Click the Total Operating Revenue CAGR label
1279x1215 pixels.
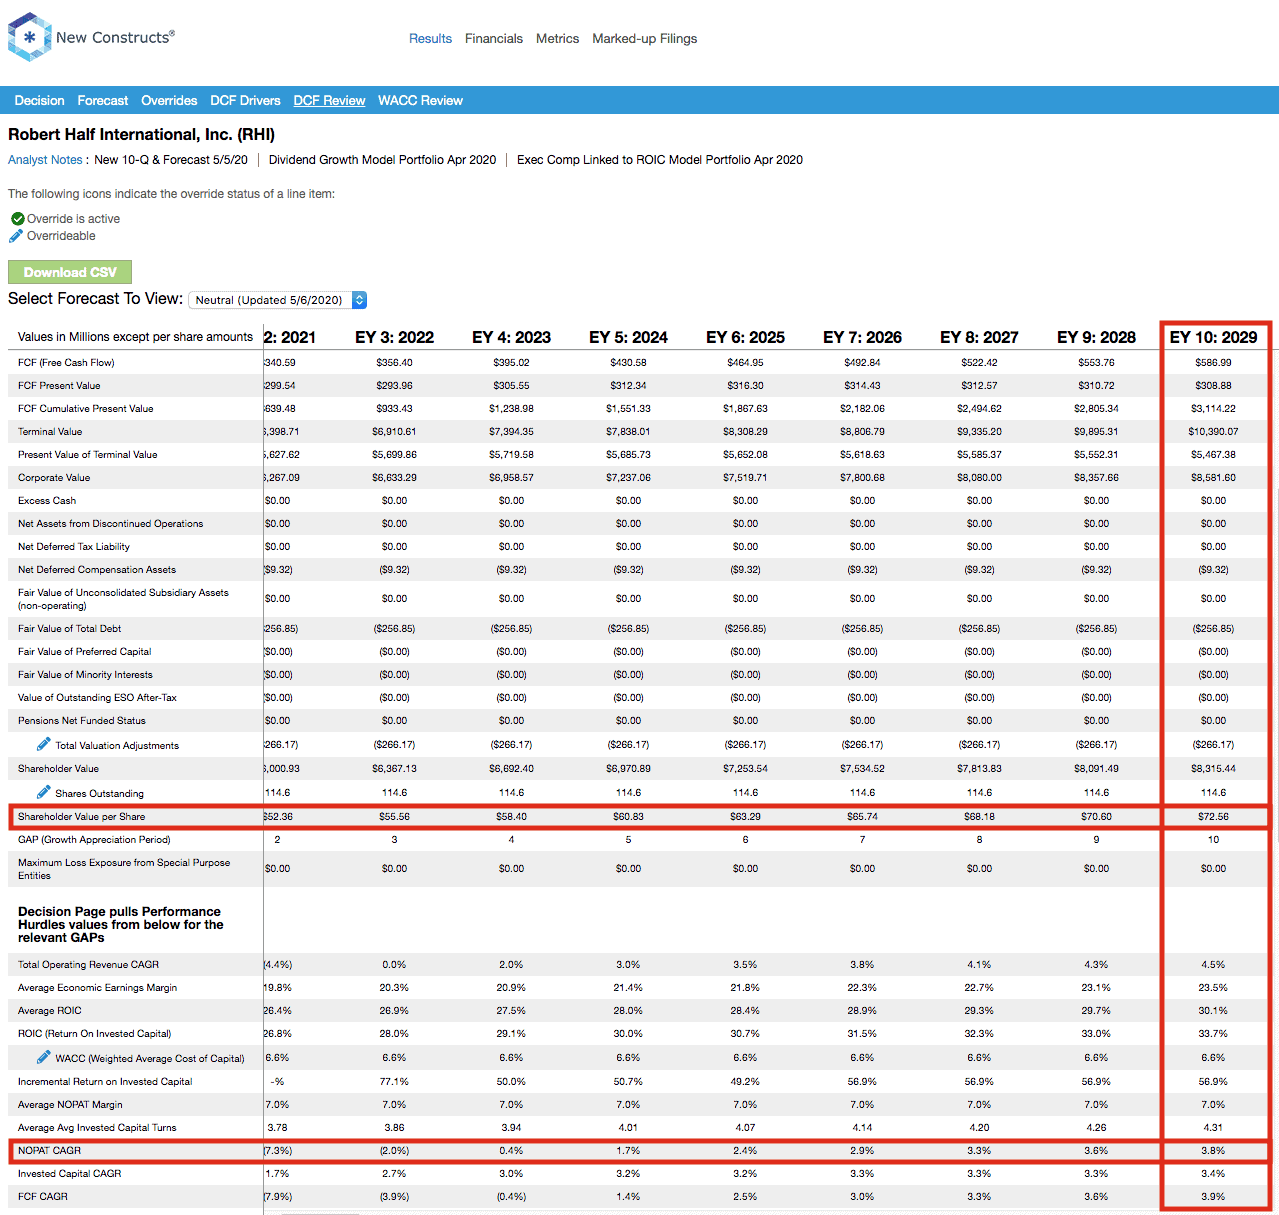pos(88,964)
